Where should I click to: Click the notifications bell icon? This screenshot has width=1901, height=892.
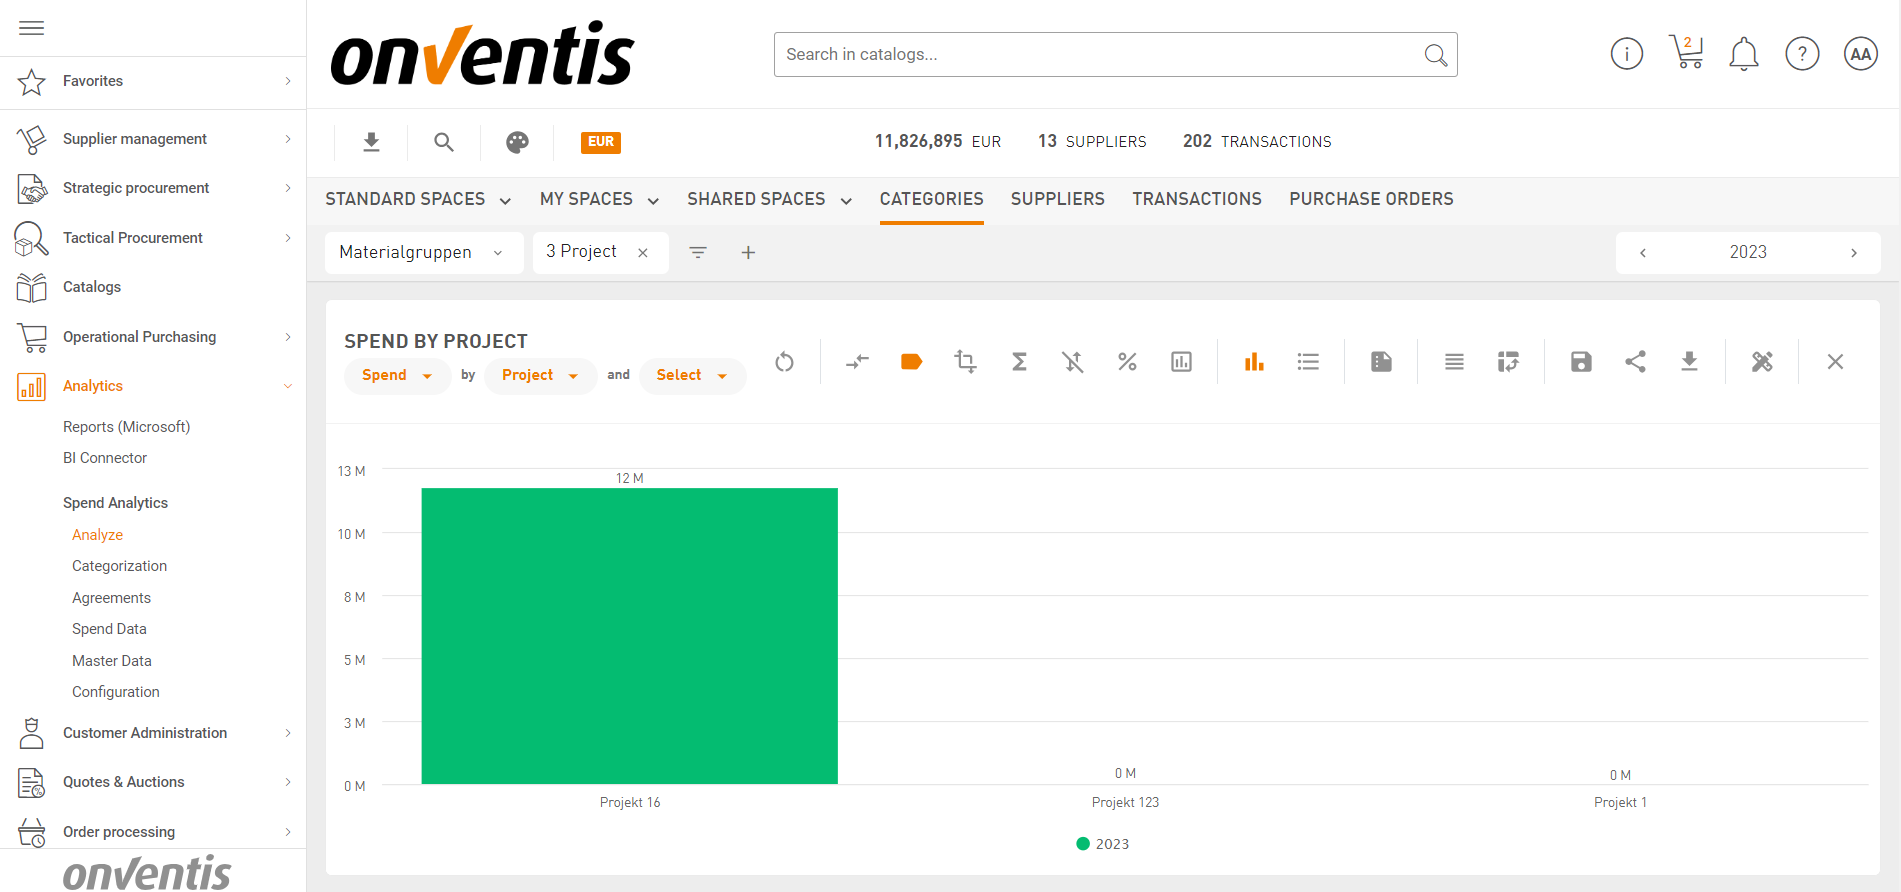(1744, 54)
